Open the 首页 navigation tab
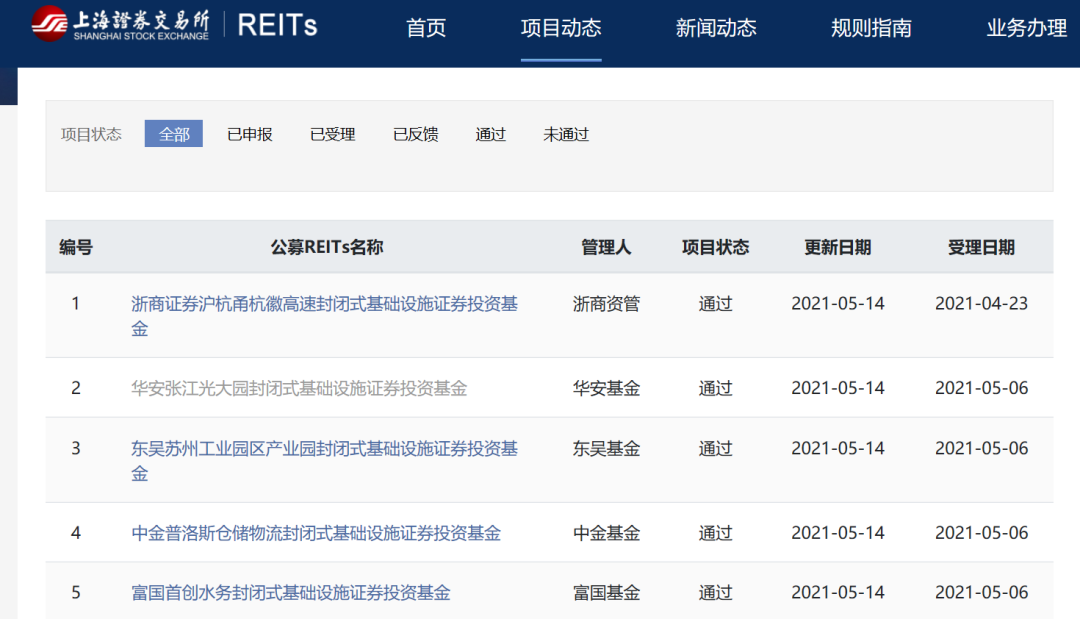Viewport: 1080px width, 619px height. [426, 28]
